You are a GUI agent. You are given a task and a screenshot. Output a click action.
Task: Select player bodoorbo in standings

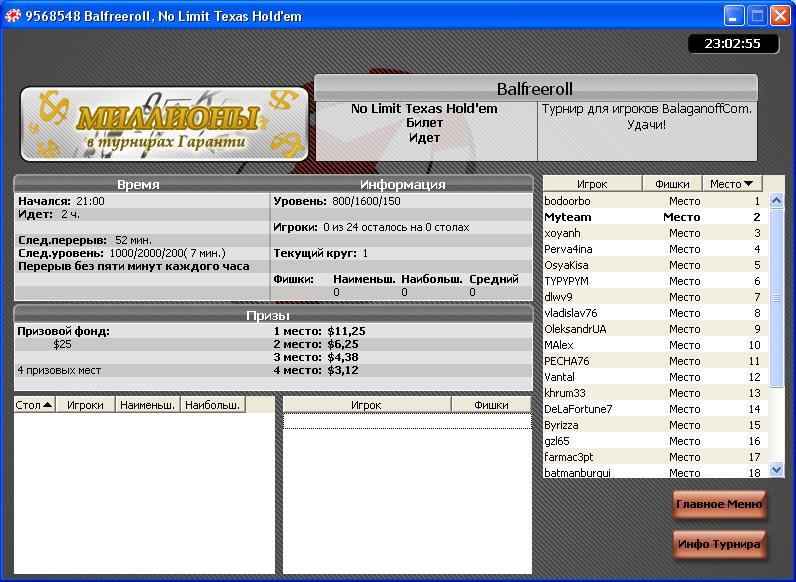click(655, 201)
